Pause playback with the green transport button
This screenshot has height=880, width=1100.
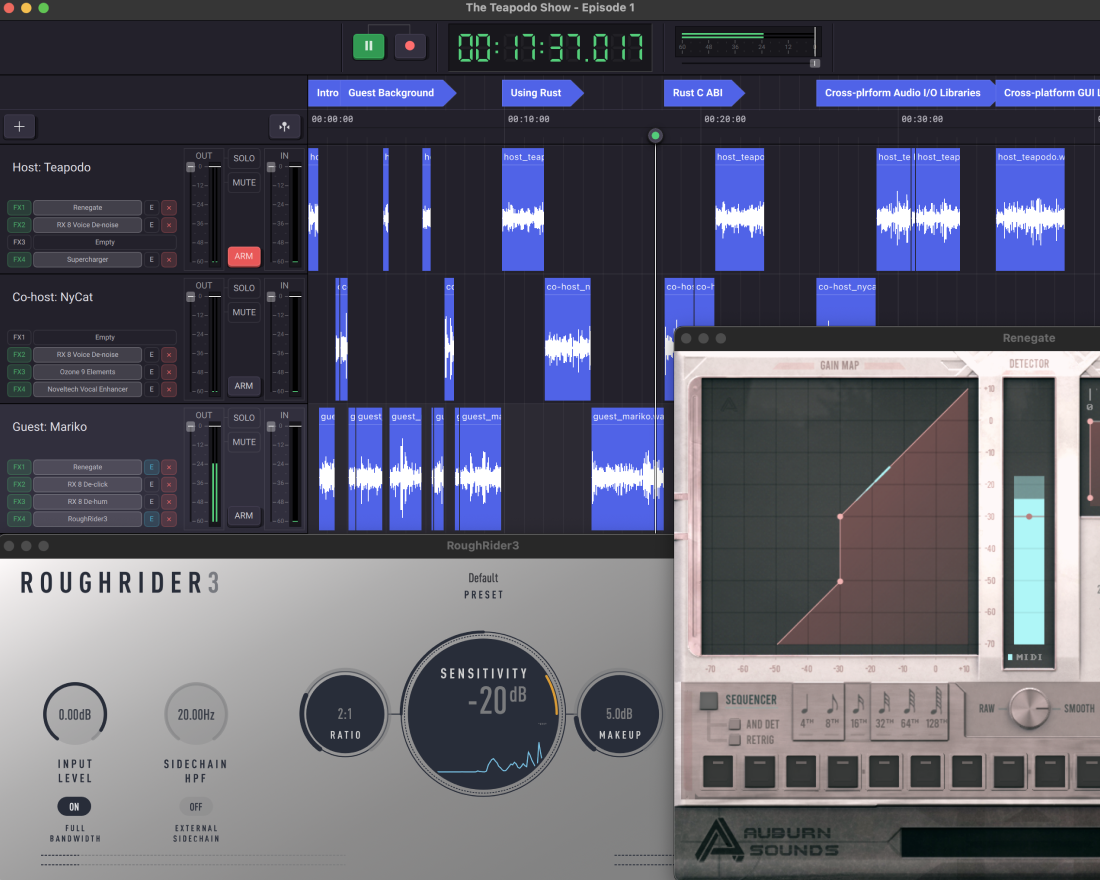point(368,46)
